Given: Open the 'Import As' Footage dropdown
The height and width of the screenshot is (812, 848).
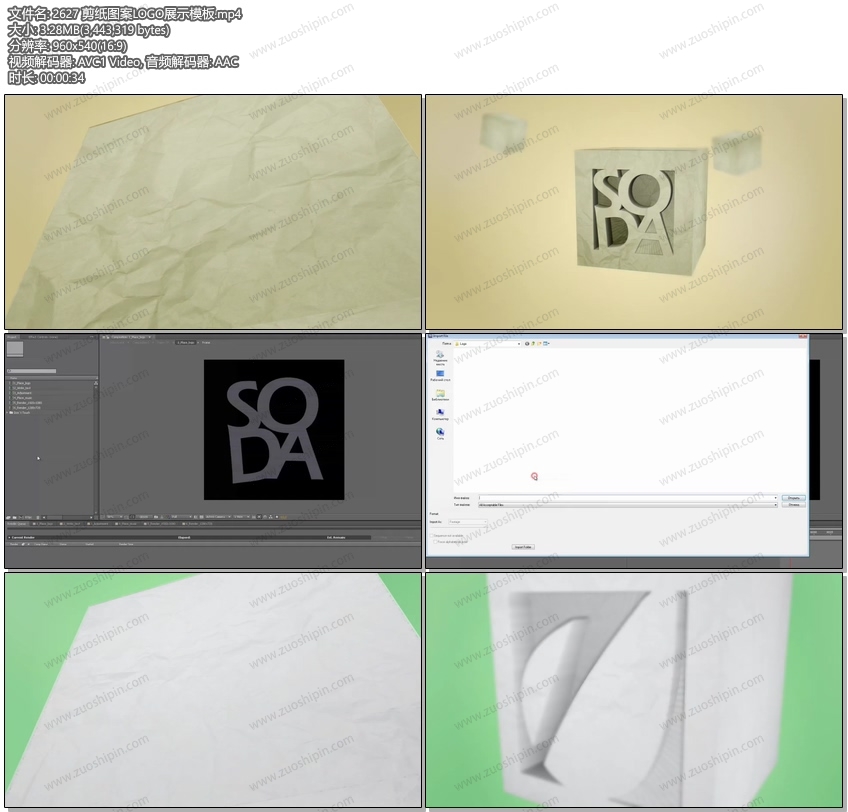Looking at the screenshot, I should (468, 521).
